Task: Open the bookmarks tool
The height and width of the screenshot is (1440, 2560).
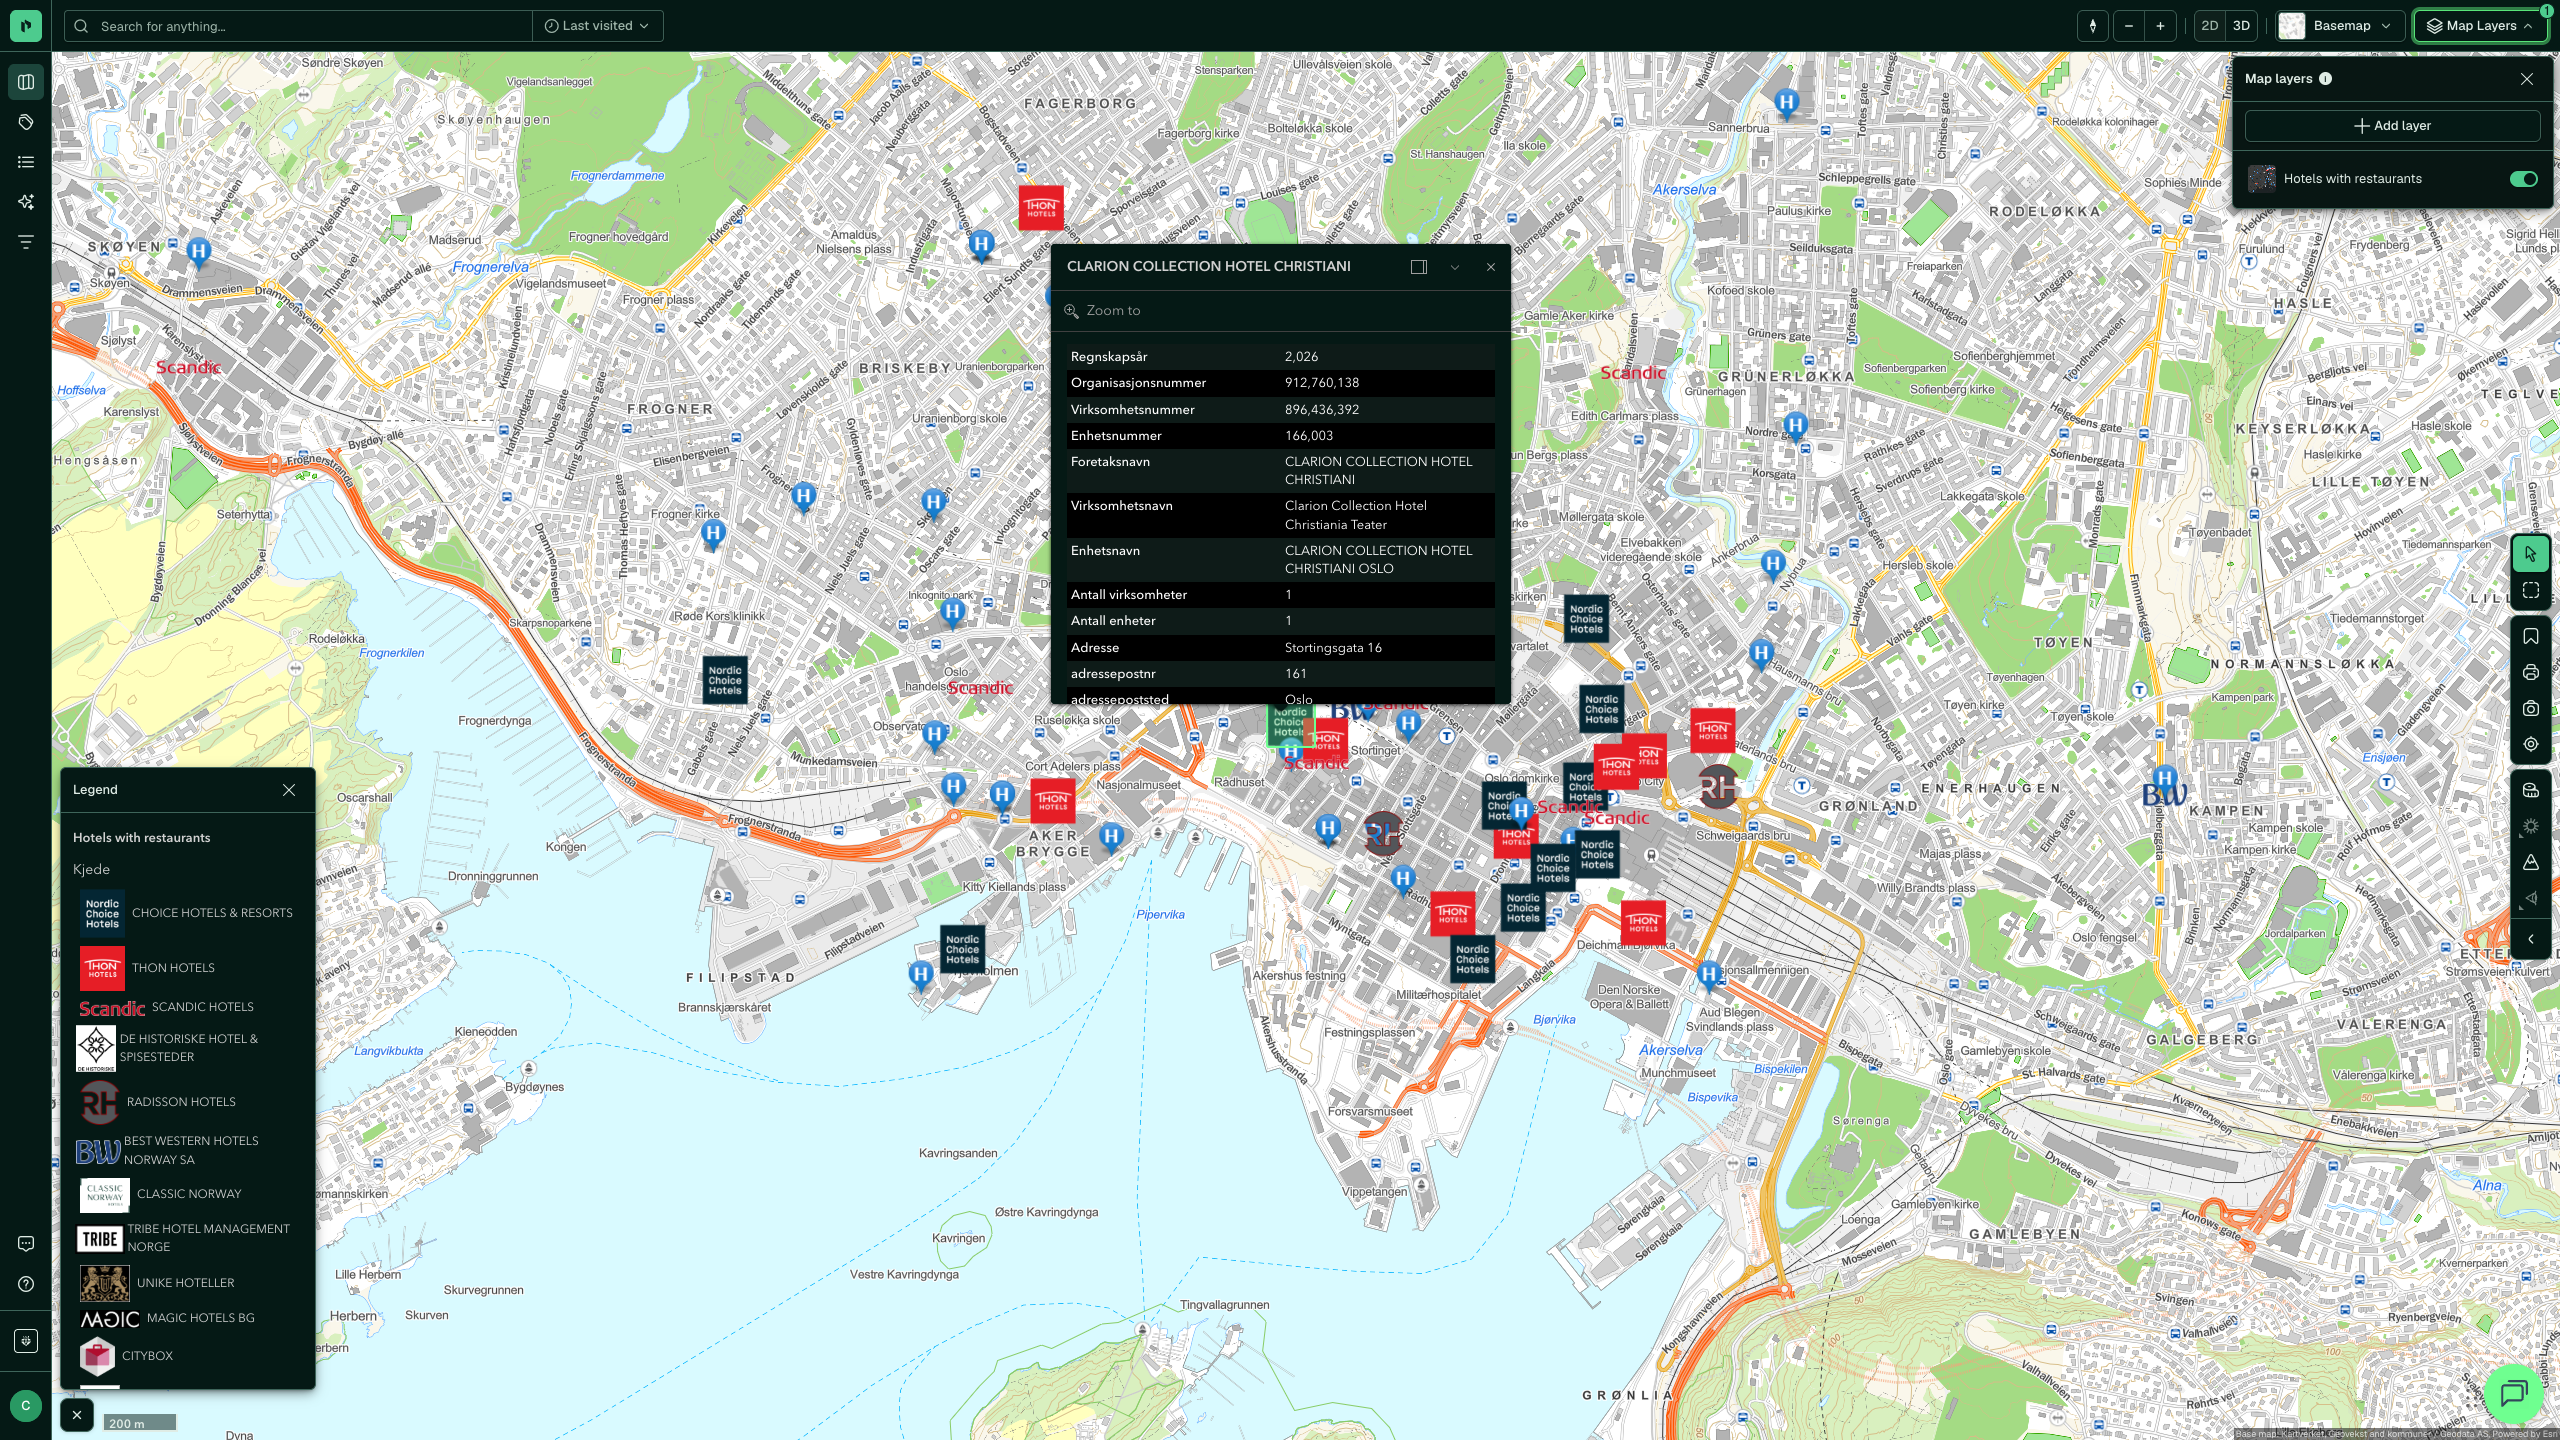Action: click(2530, 637)
